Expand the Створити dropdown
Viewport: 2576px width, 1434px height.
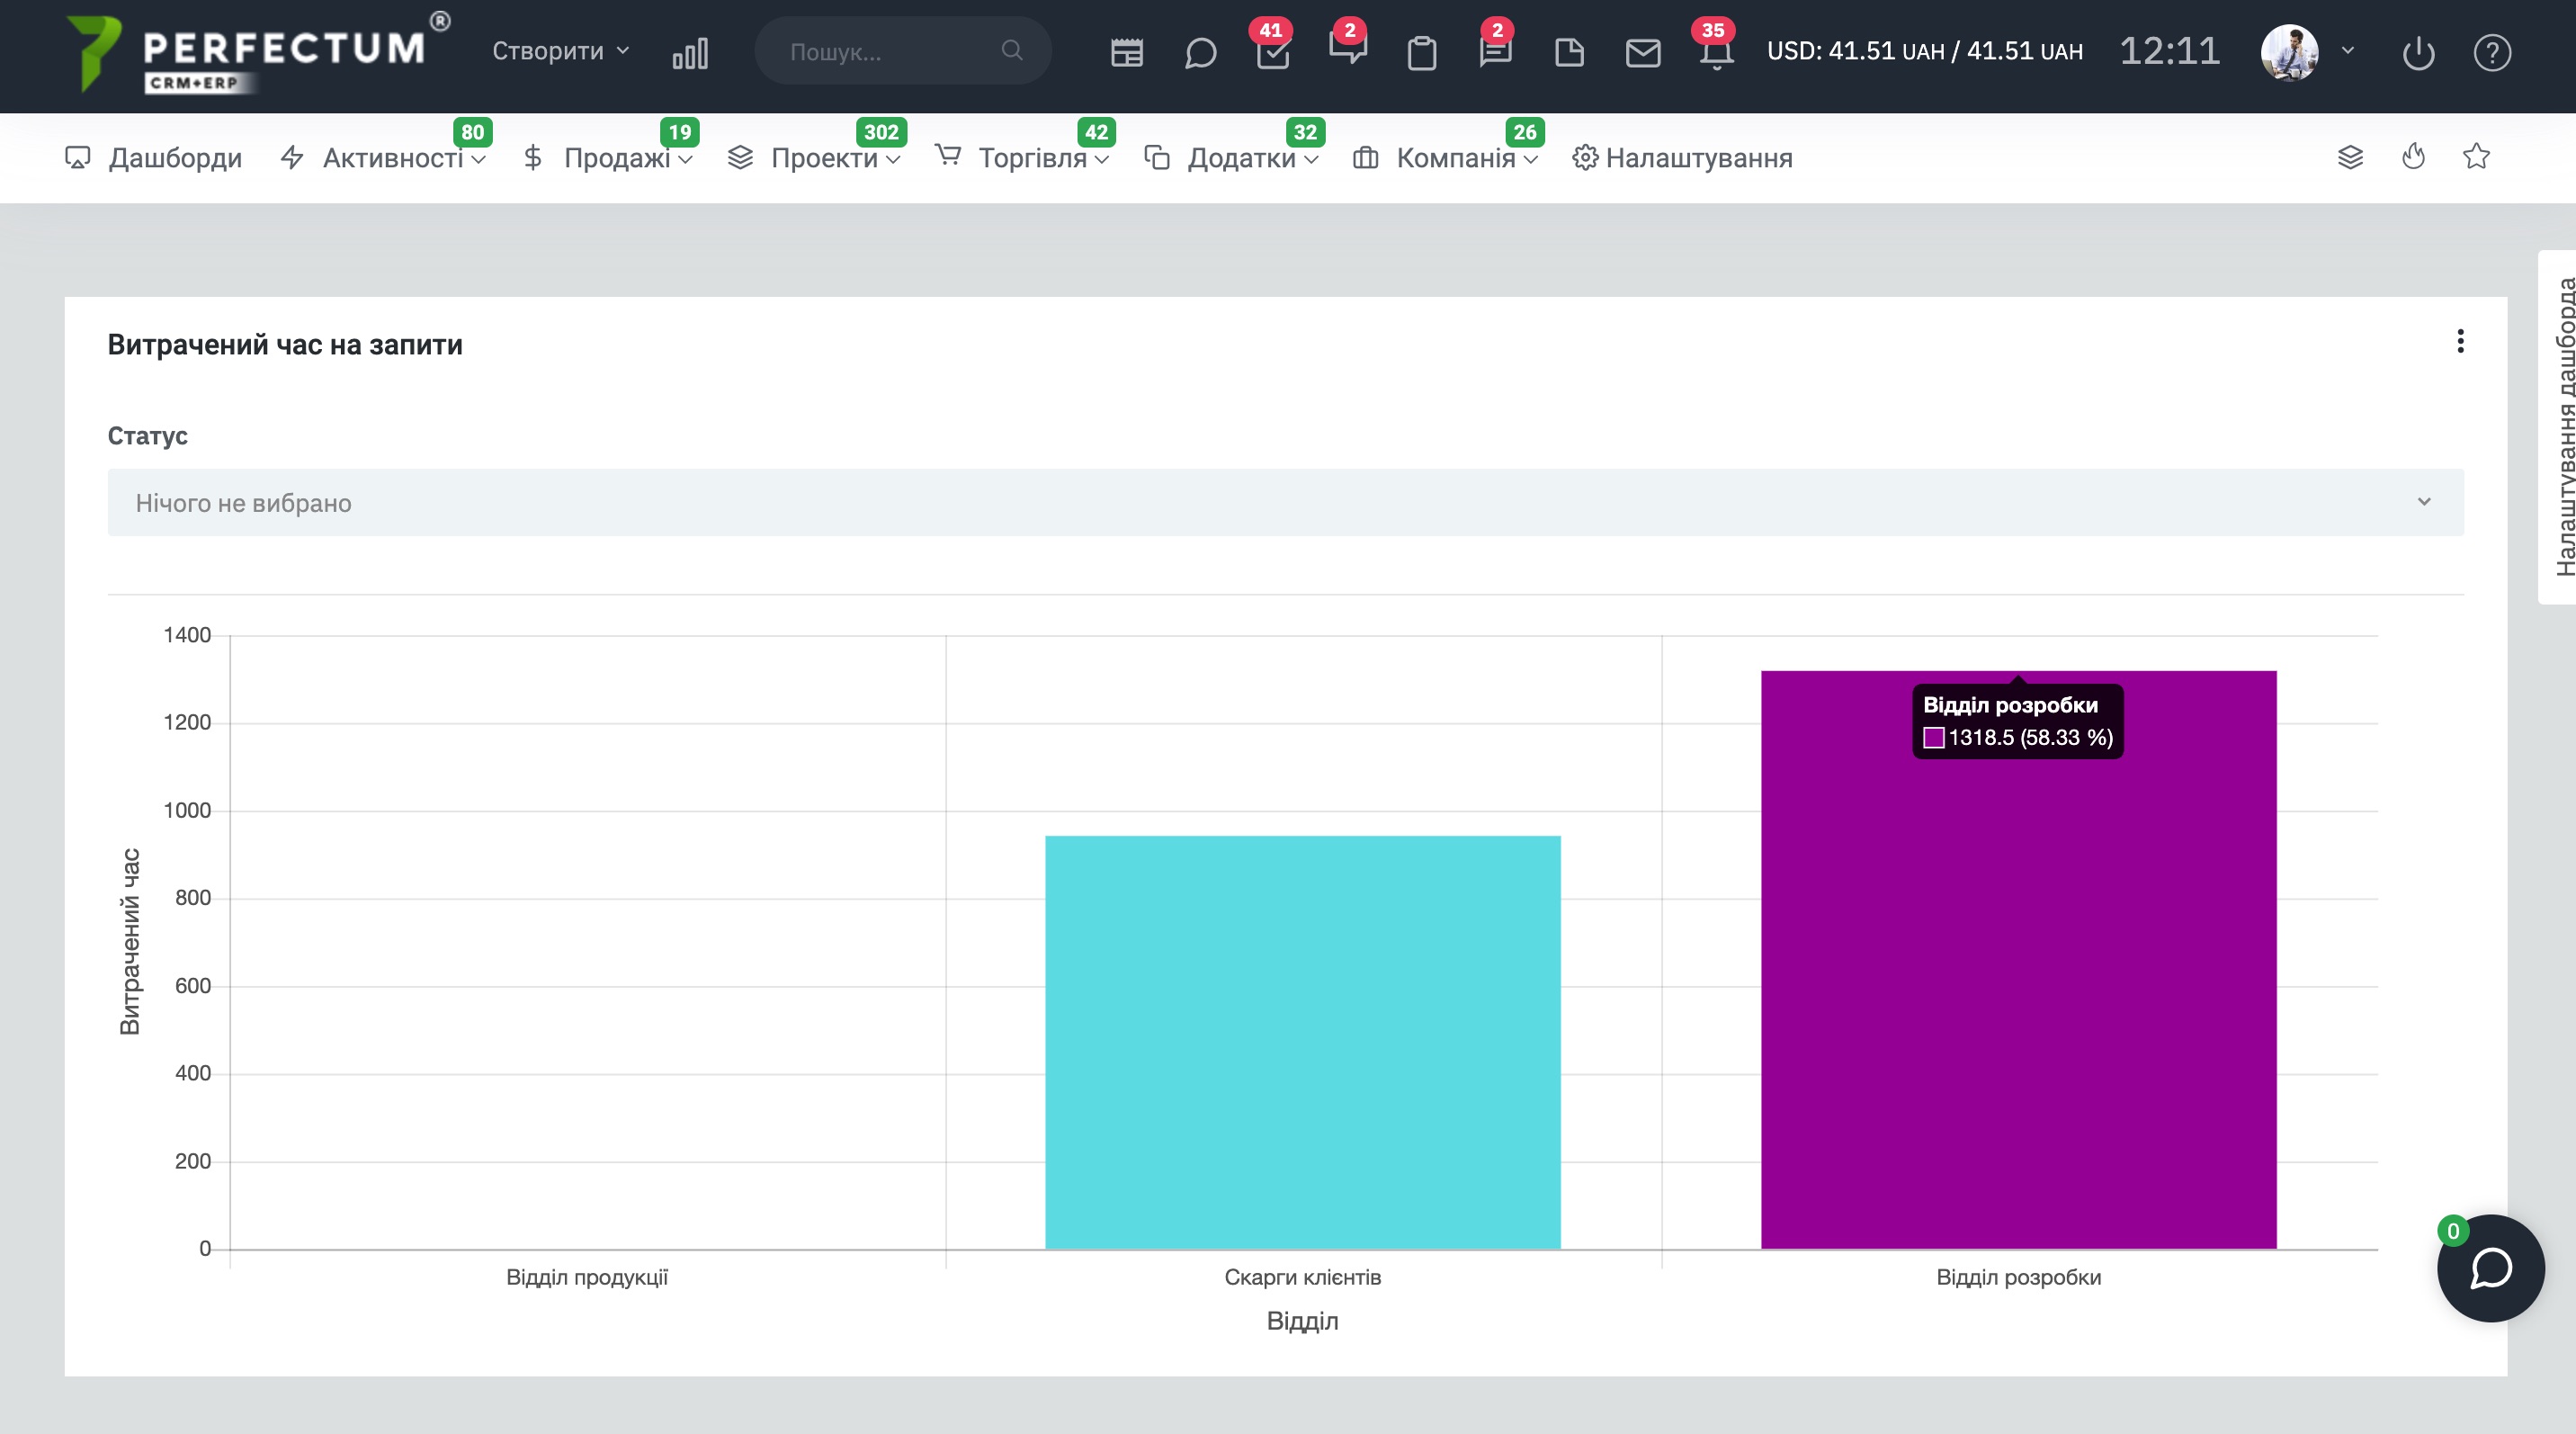pos(560,51)
